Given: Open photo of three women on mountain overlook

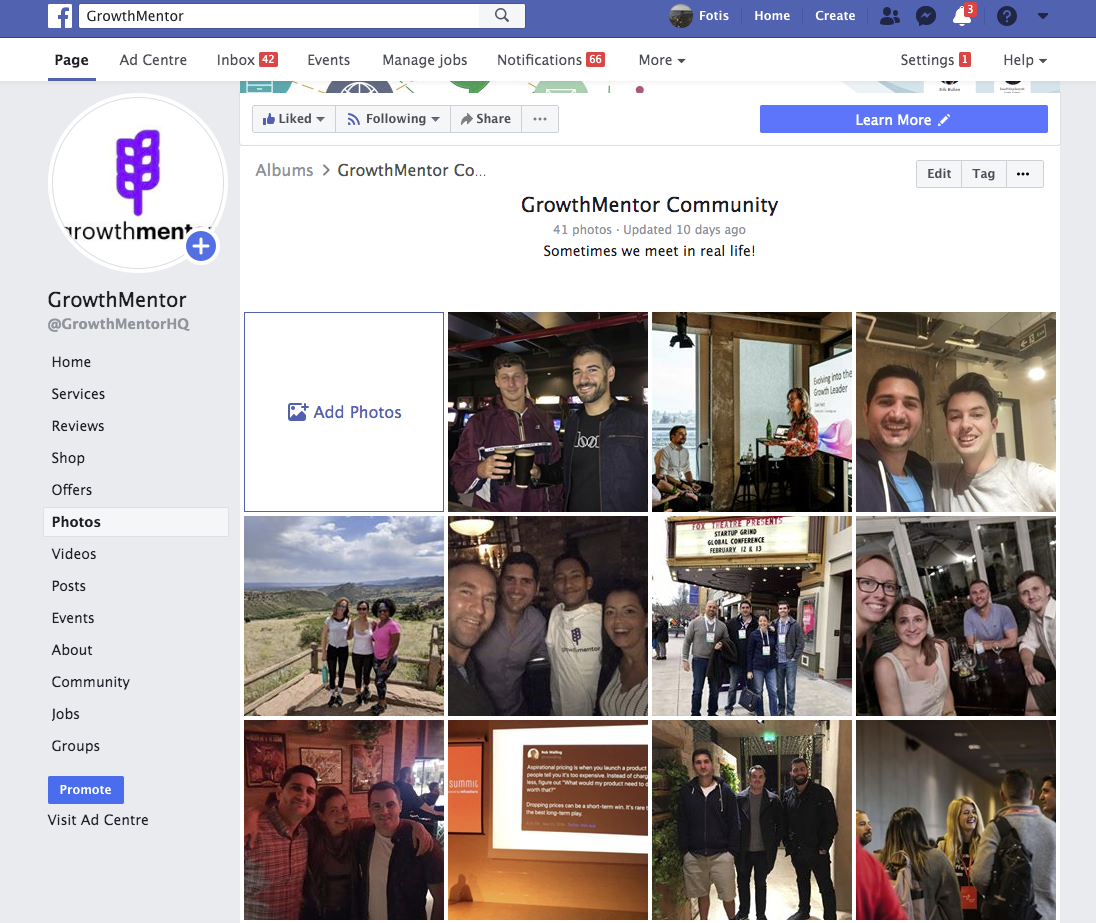Looking at the screenshot, I should point(344,616).
